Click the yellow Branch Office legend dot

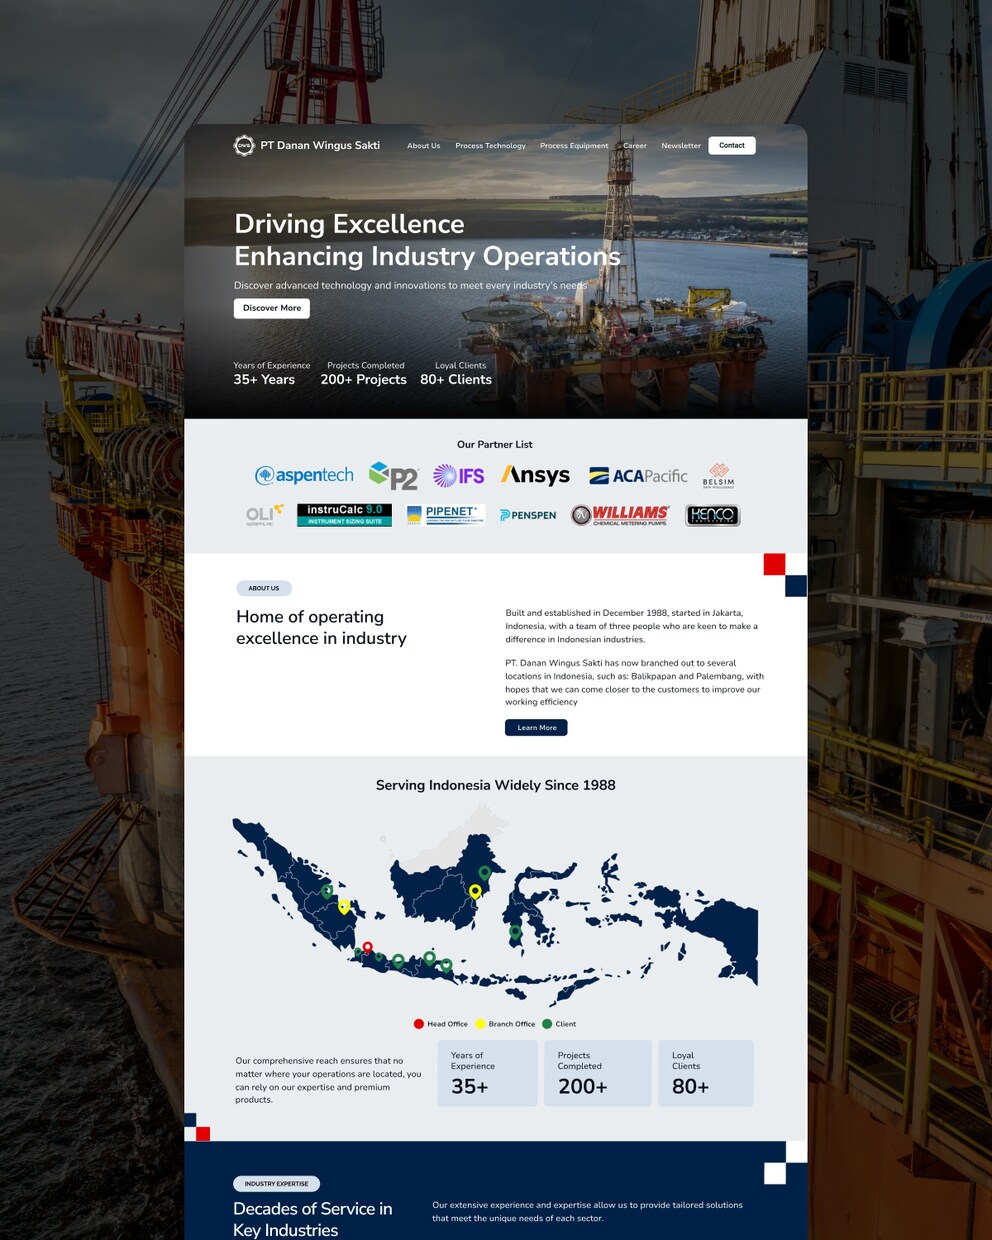[x=480, y=1024]
